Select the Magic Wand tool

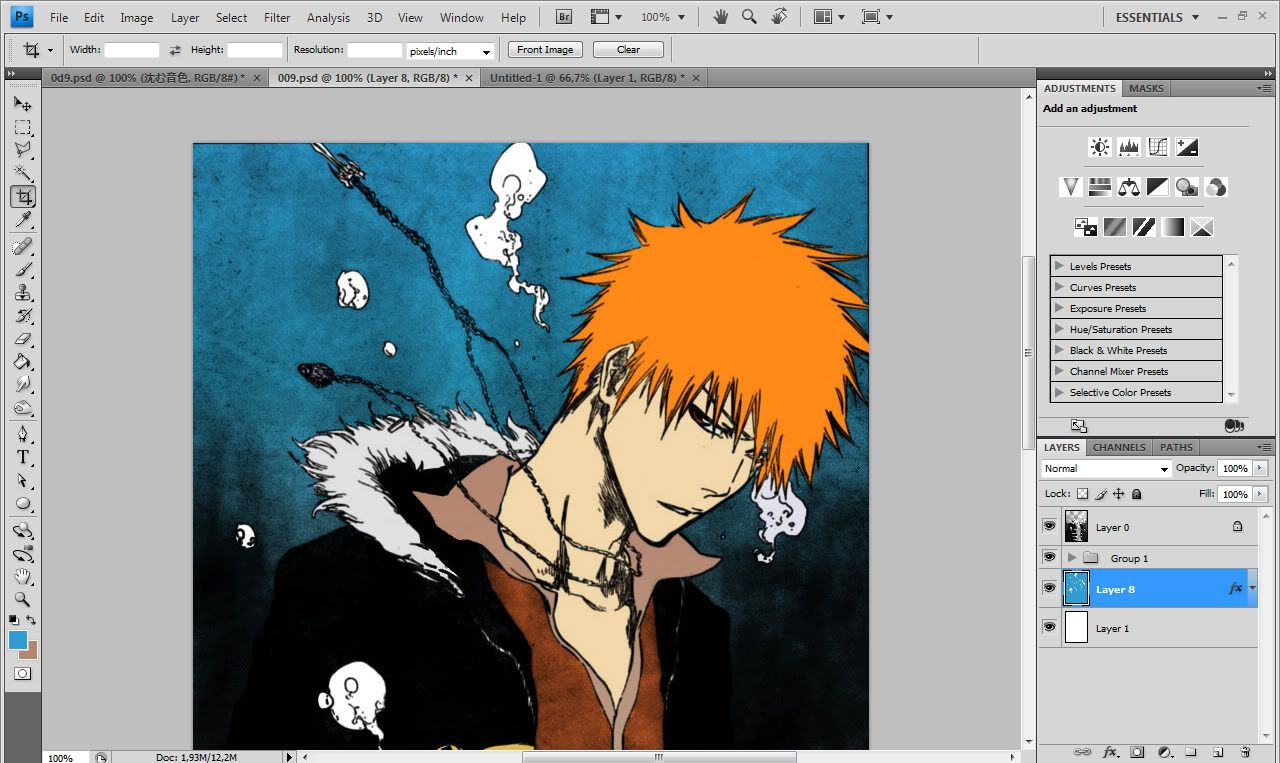click(22, 174)
